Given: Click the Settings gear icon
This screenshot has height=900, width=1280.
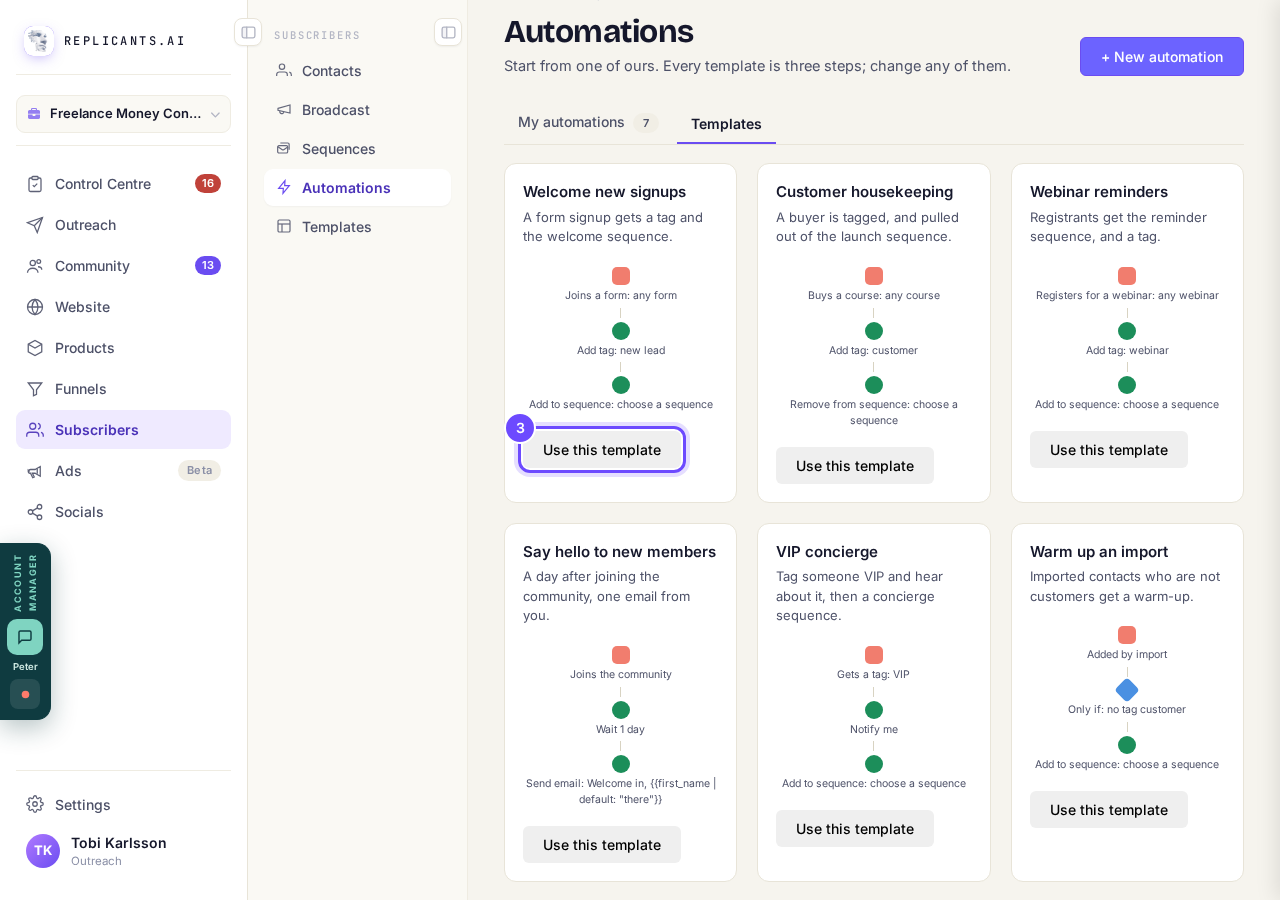Looking at the screenshot, I should (35, 805).
